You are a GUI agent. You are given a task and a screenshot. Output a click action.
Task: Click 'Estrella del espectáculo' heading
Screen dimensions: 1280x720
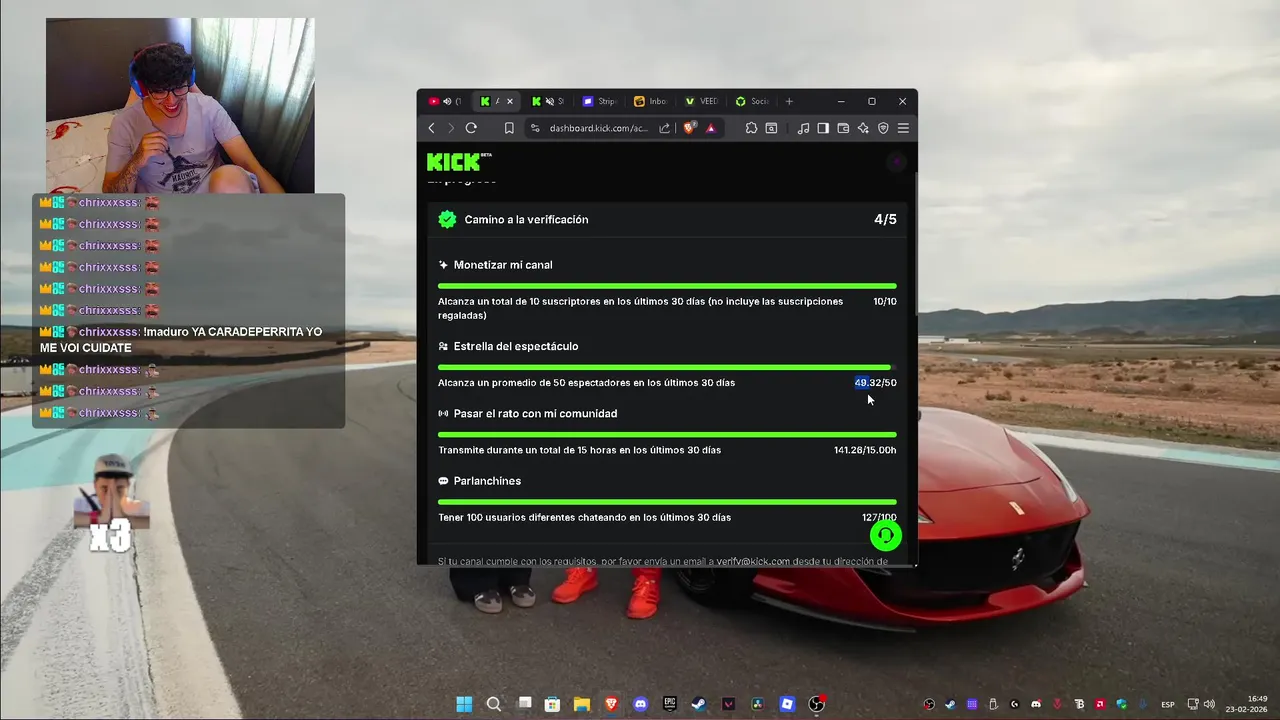516,346
